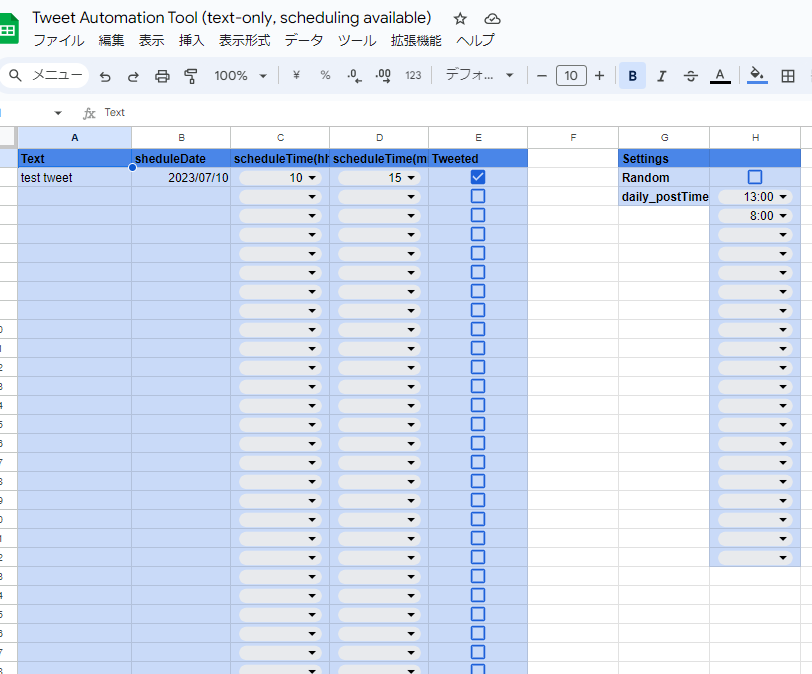Open the ヘルプ menu

coord(475,40)
